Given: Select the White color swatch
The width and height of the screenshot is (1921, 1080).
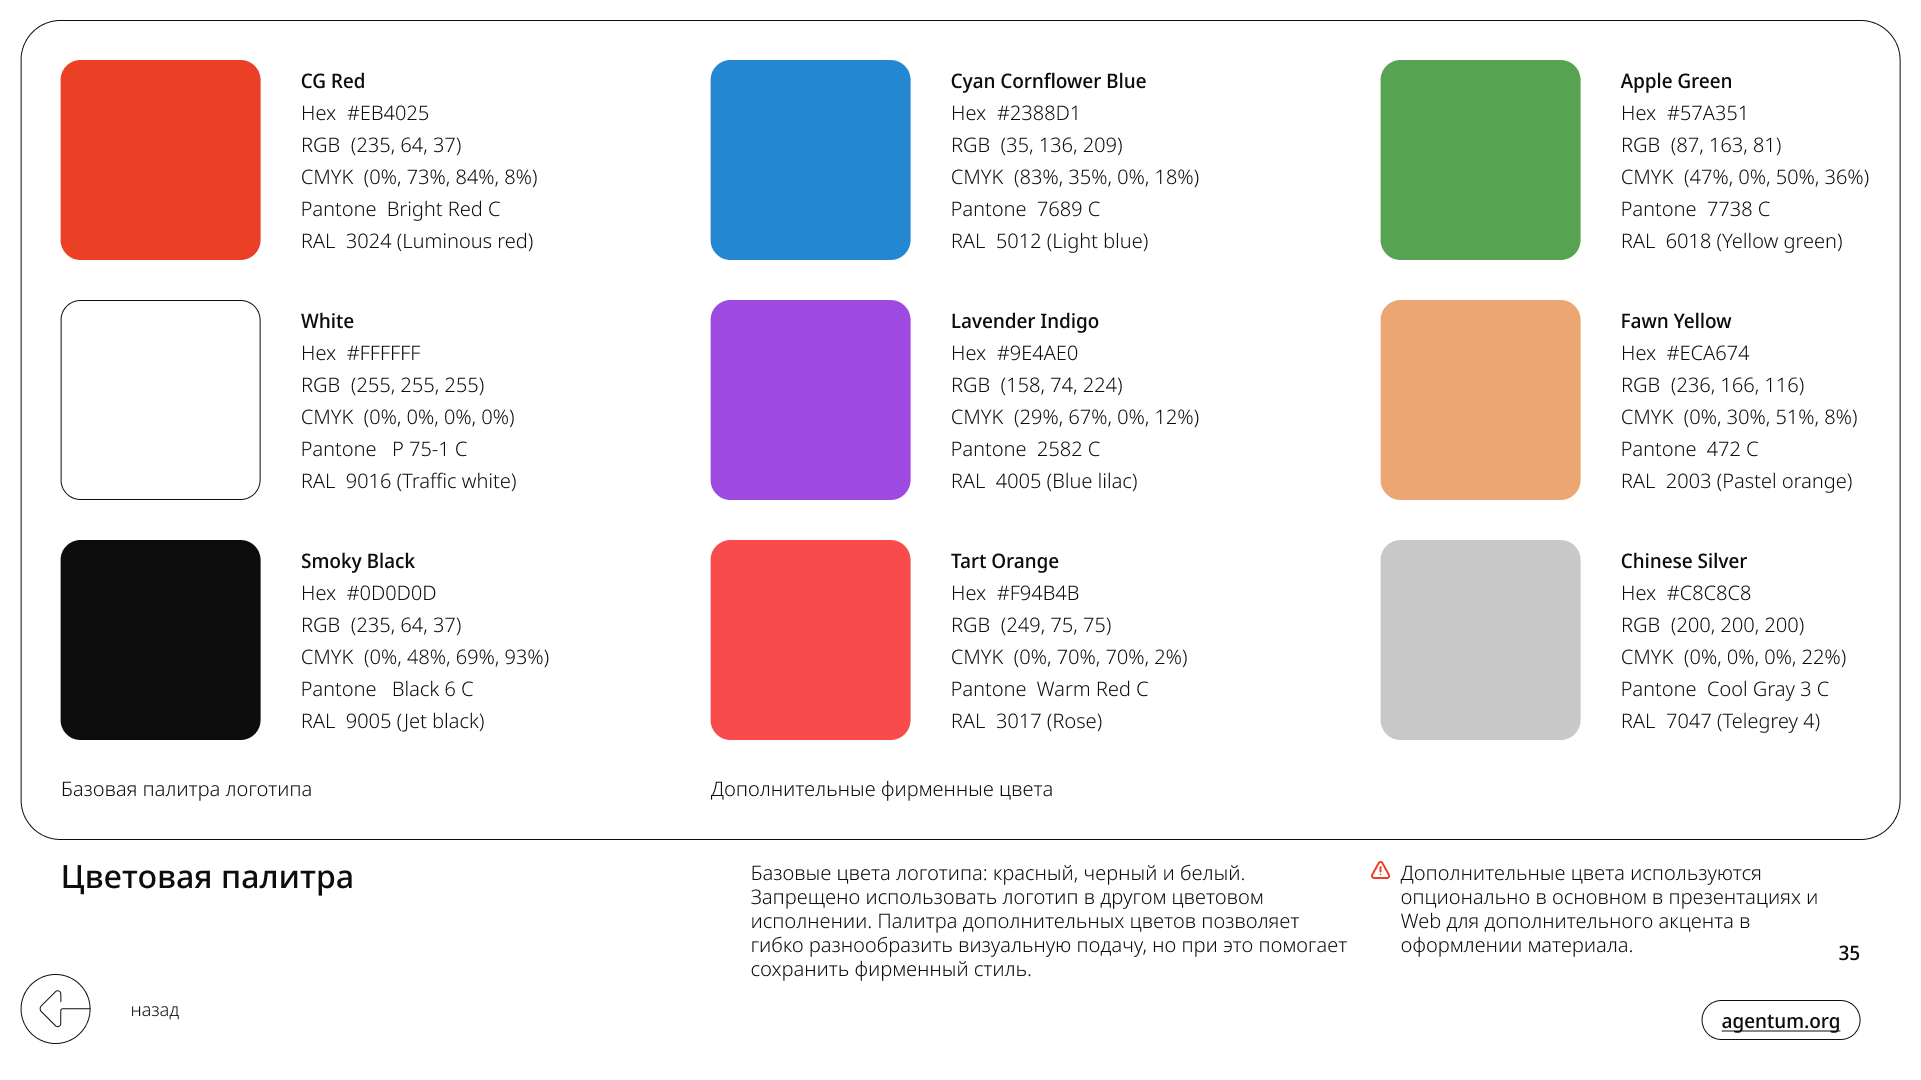Looking at the screenshot, I should coord(161,400).
